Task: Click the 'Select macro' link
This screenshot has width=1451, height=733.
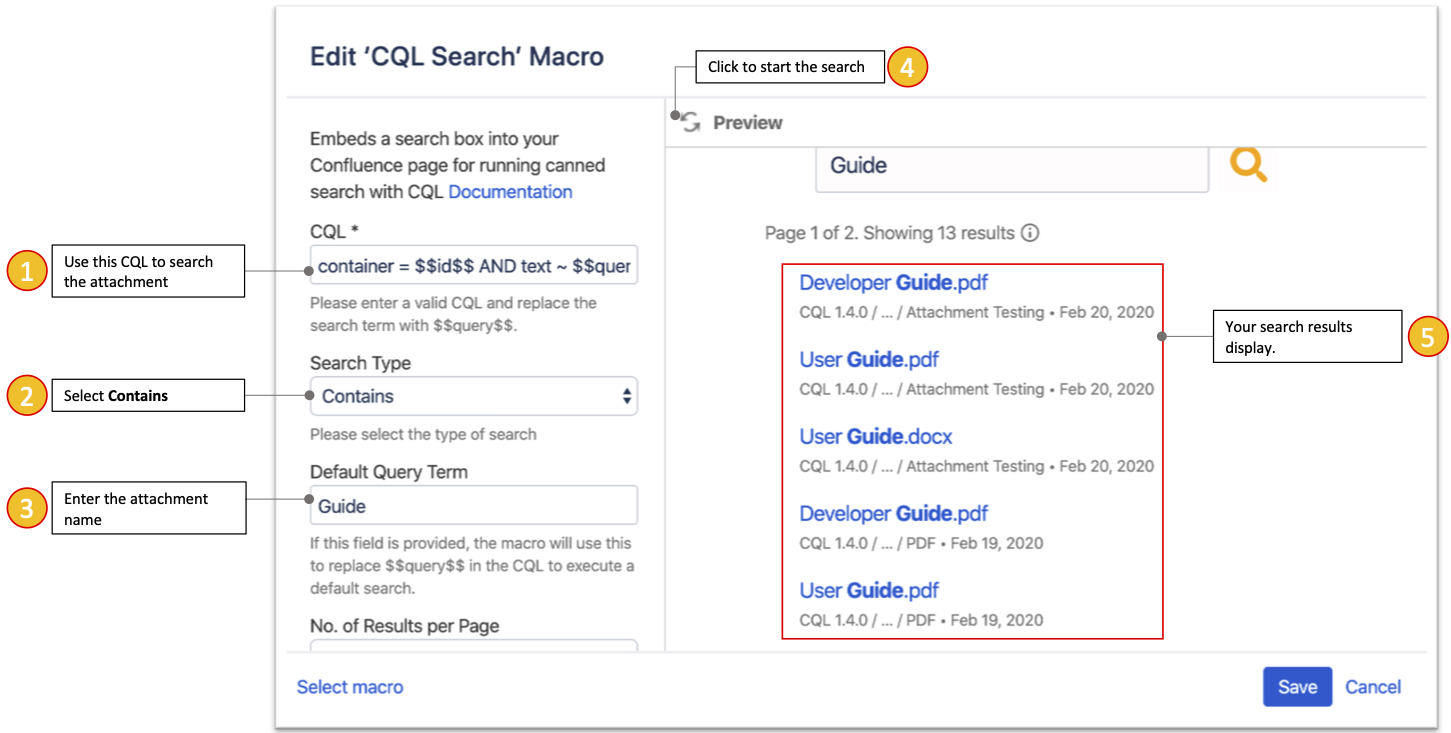Action: coord(350,687)
